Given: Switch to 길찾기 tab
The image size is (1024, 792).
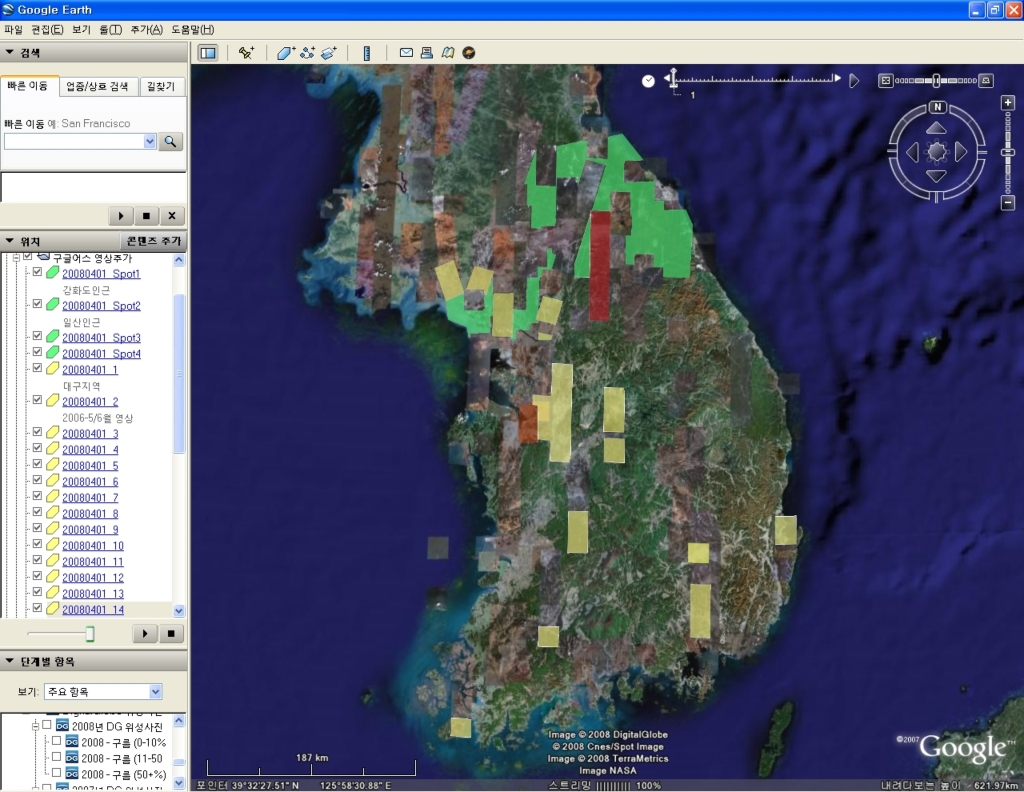Looking at the screenshot, I should click(x=161, y=86).
